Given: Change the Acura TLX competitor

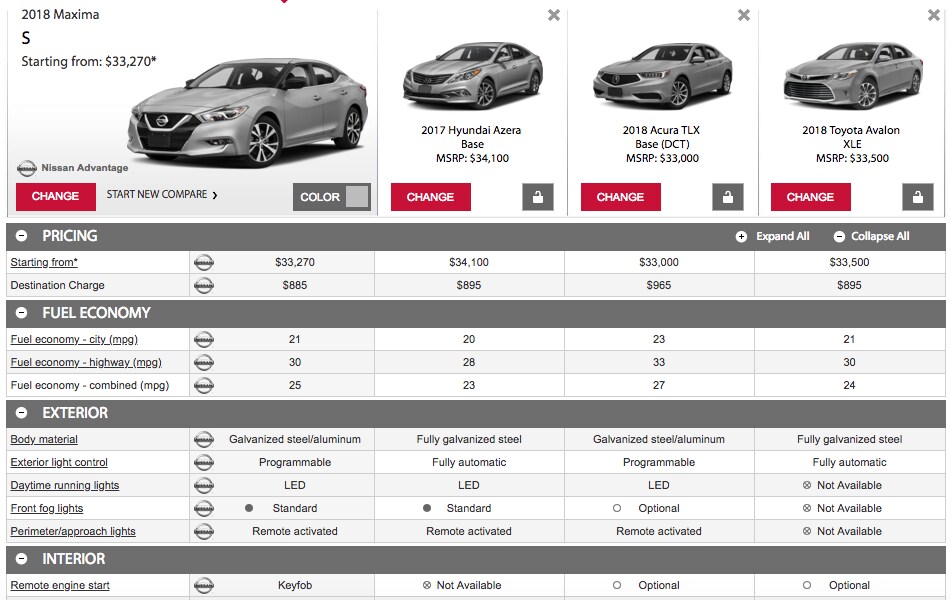Looking at the screenshot, I should (x=620, y=197).
